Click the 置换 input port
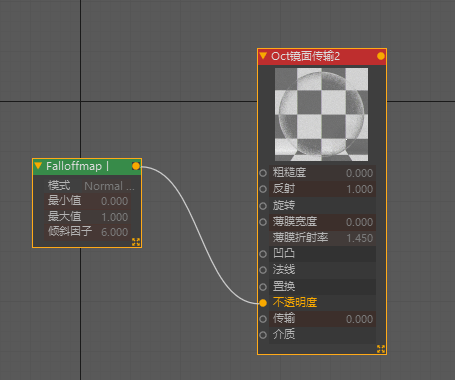The height and width of the screenshot is (380, 455). tap(263, 287)
